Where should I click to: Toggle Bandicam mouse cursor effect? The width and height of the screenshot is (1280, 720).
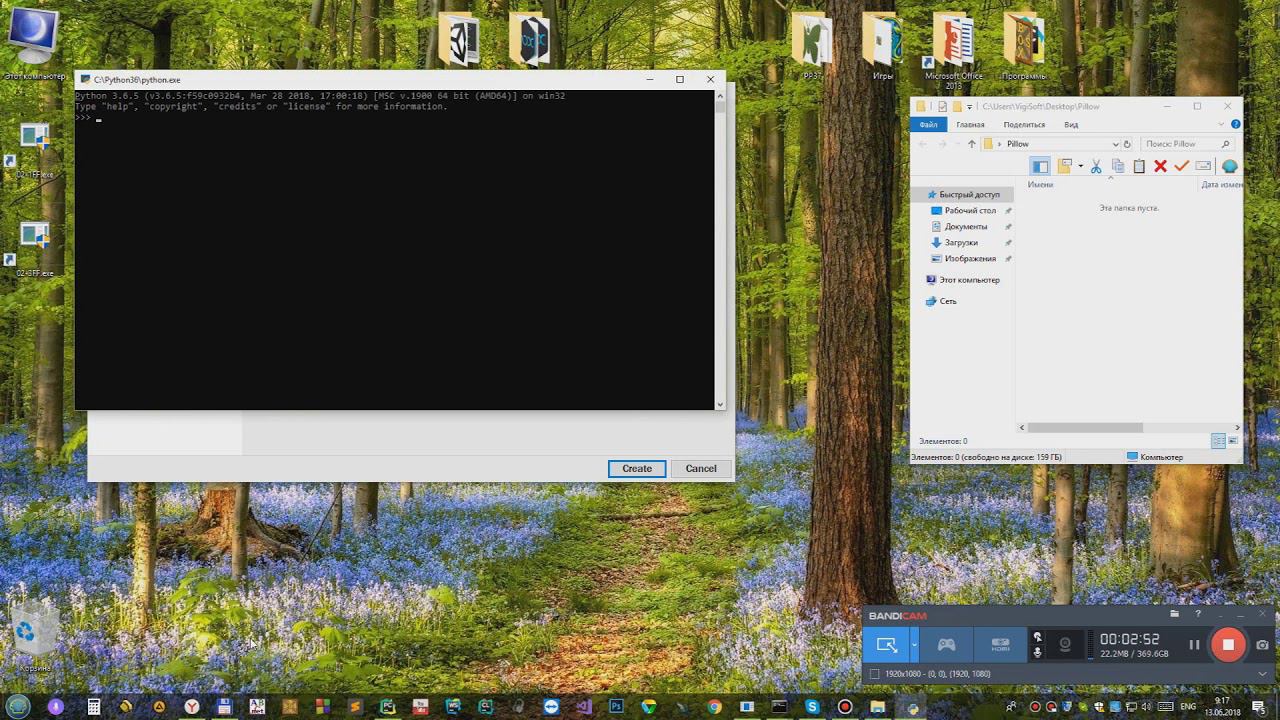1037,637
